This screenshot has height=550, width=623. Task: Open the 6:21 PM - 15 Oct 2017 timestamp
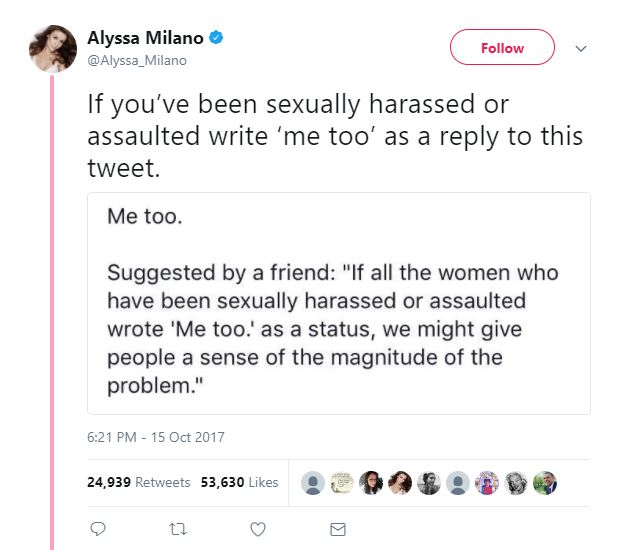point(156,437)
